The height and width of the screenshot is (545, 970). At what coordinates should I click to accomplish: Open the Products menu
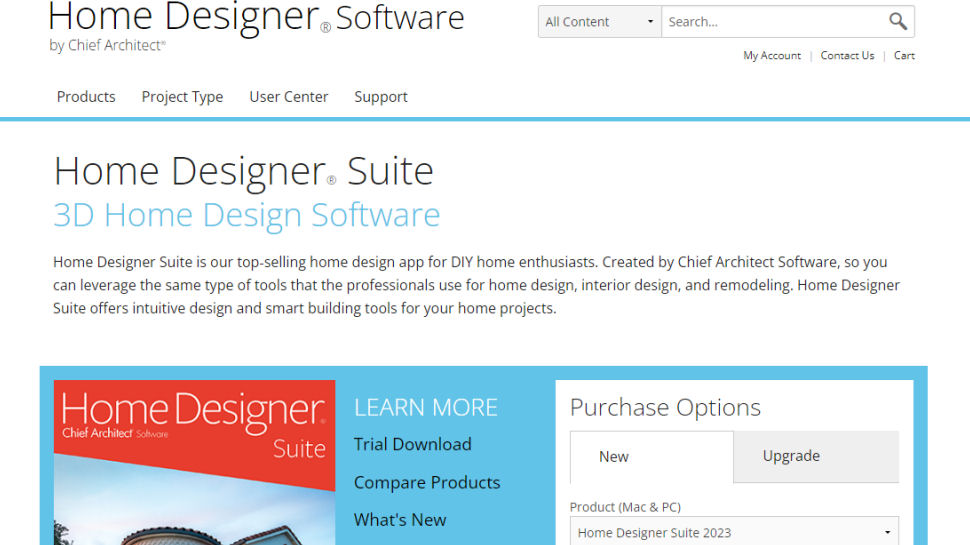[x=86, y=97]
